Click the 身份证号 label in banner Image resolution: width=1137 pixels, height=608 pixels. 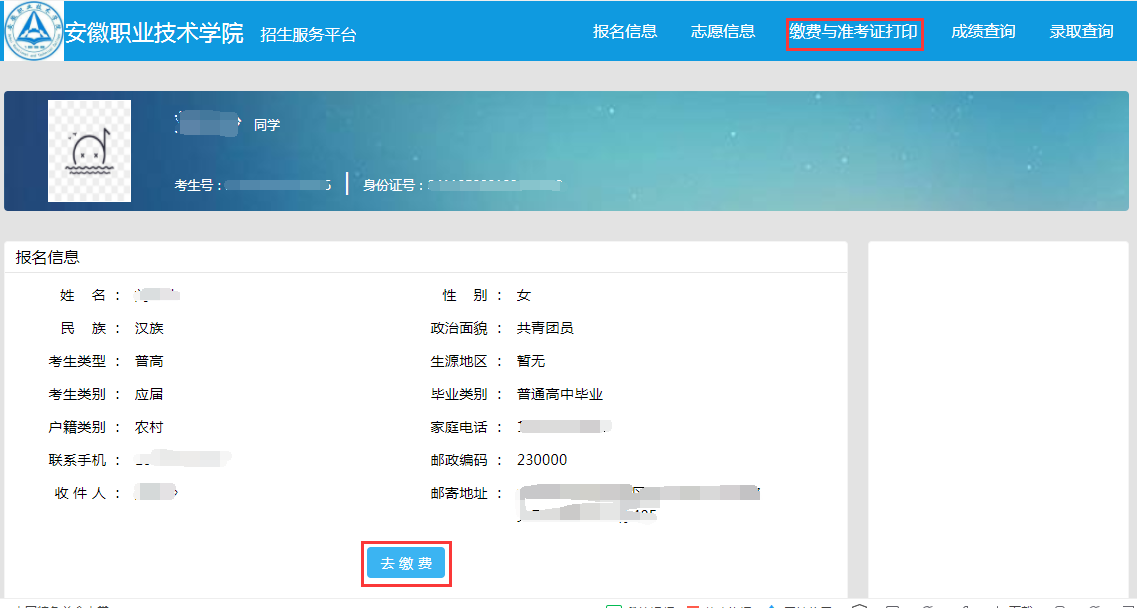392,185
